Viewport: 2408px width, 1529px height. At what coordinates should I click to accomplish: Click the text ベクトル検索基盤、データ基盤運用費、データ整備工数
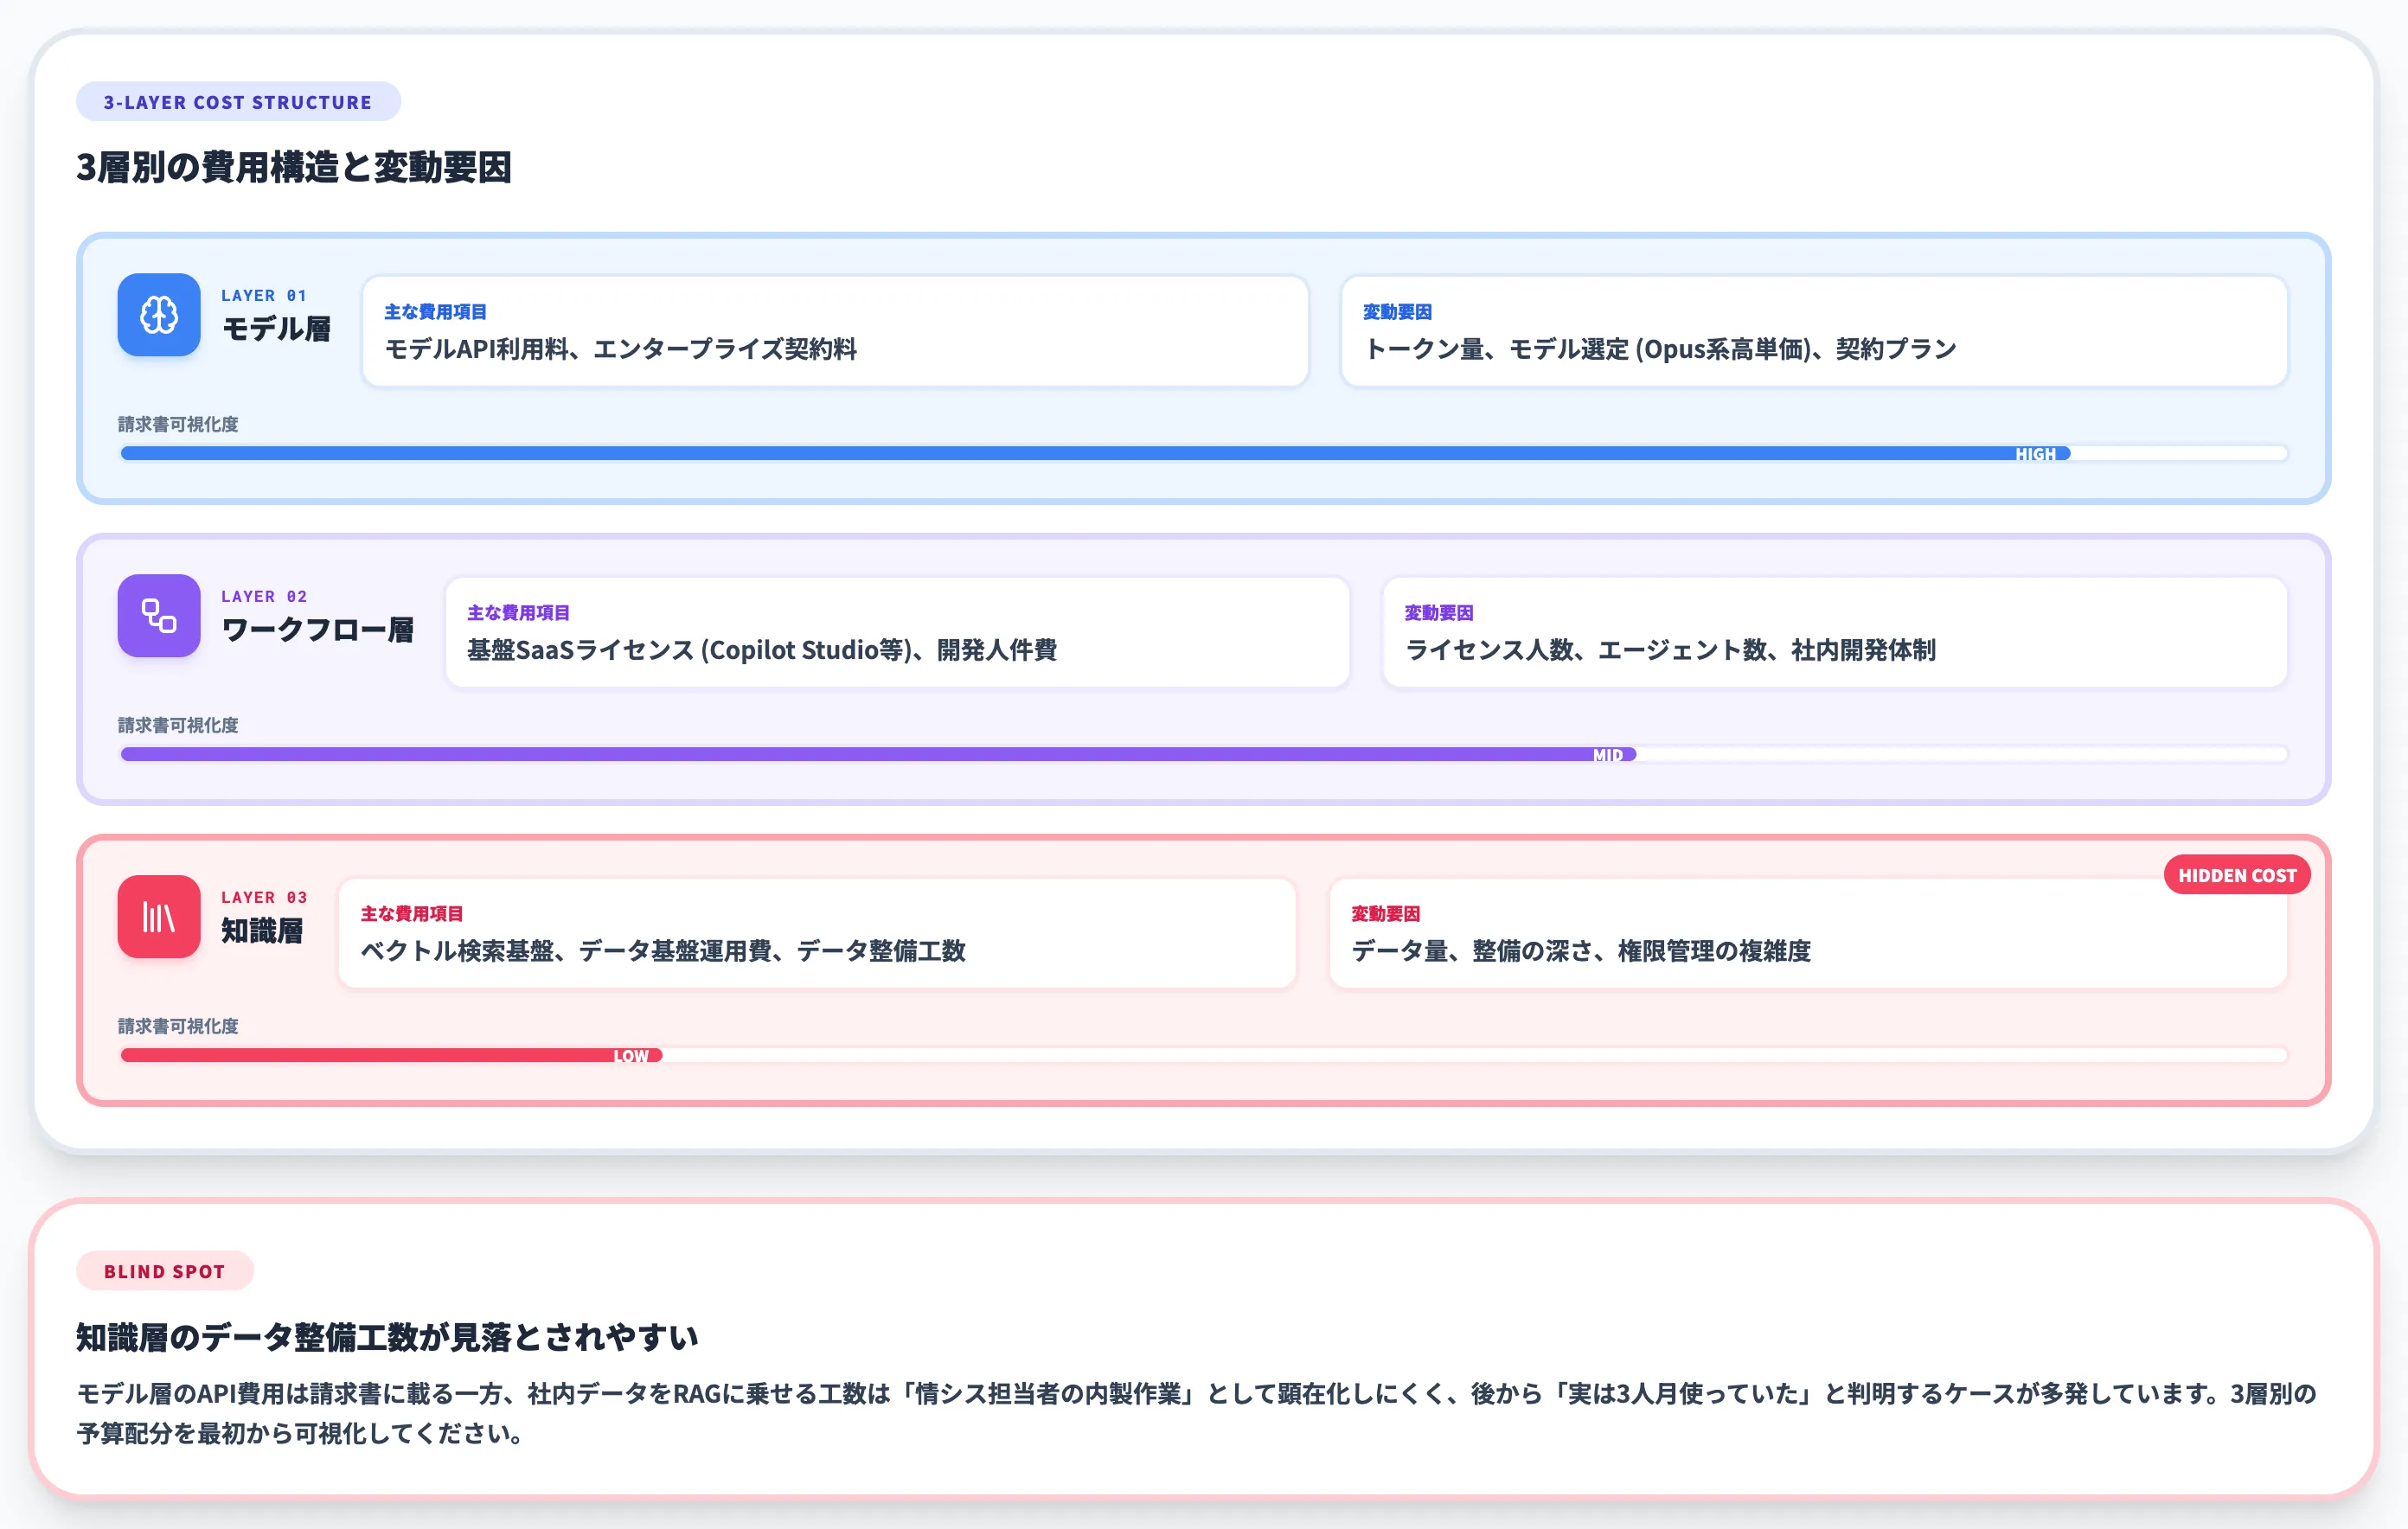[663, 951]
